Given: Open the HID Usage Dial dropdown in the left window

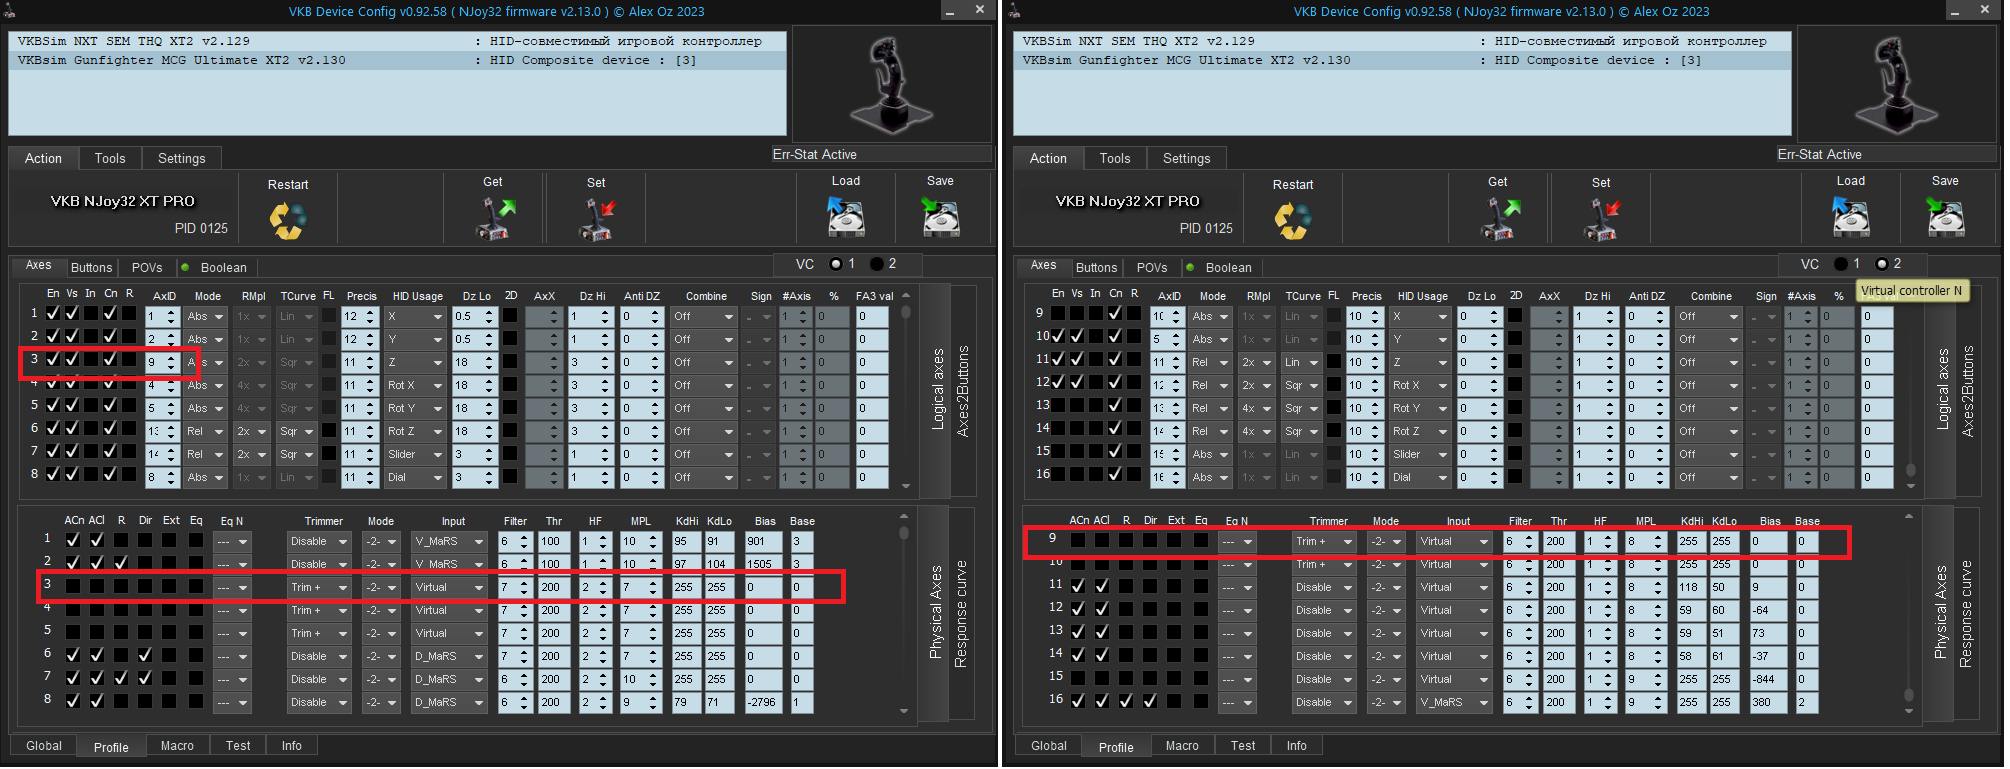Looking at the screenshot, I should [x=415, y=477].
